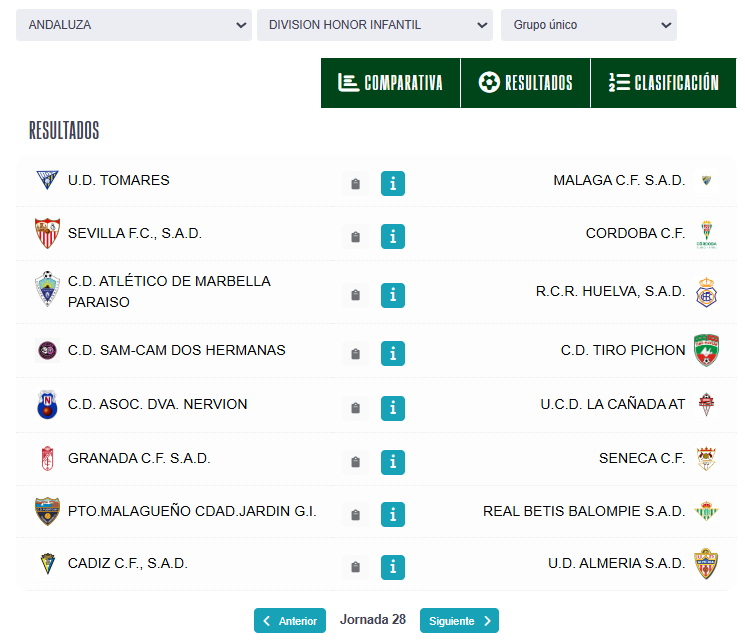Switch to the Resultados tab
The width and height of the screenshot is (745, 641).
pyautogui.click(x=525, y=83)
